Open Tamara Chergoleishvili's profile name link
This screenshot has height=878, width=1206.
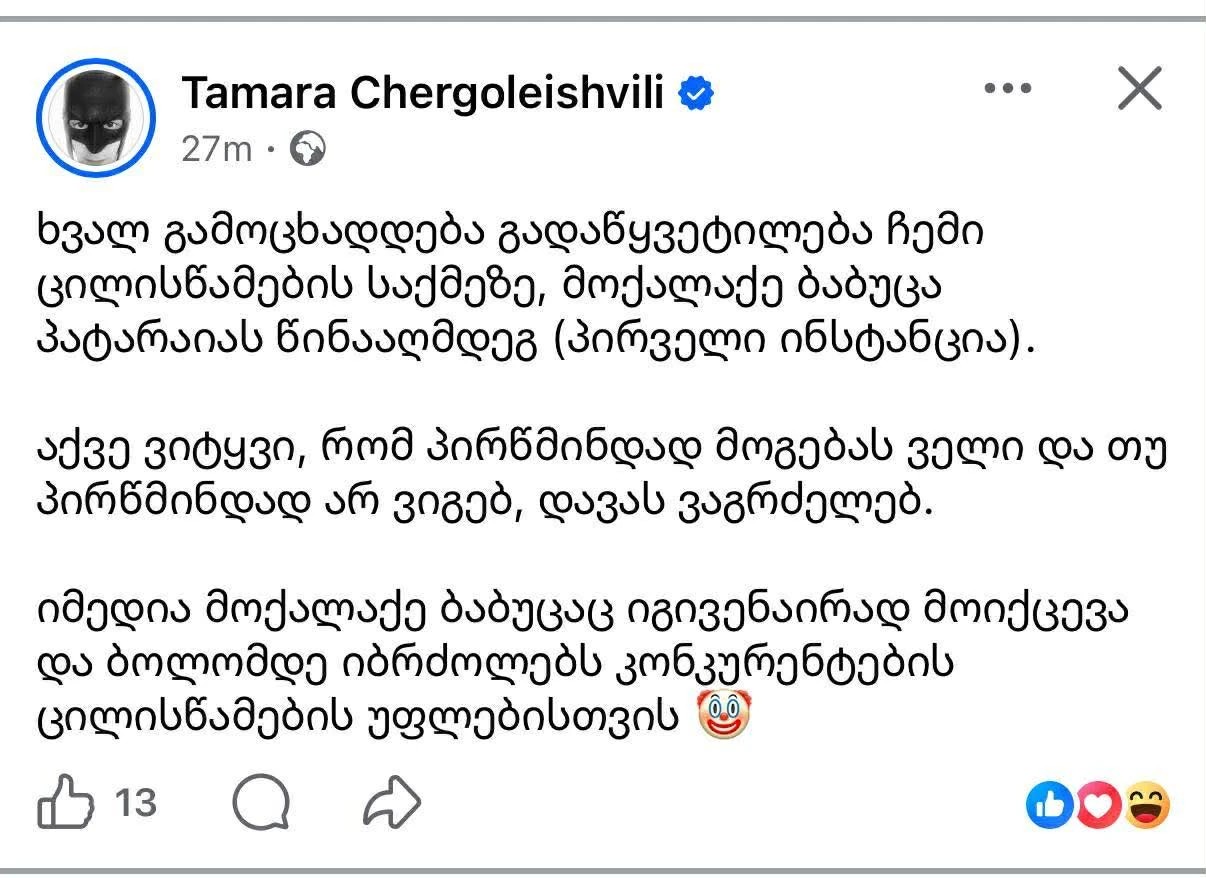point(423,95)
